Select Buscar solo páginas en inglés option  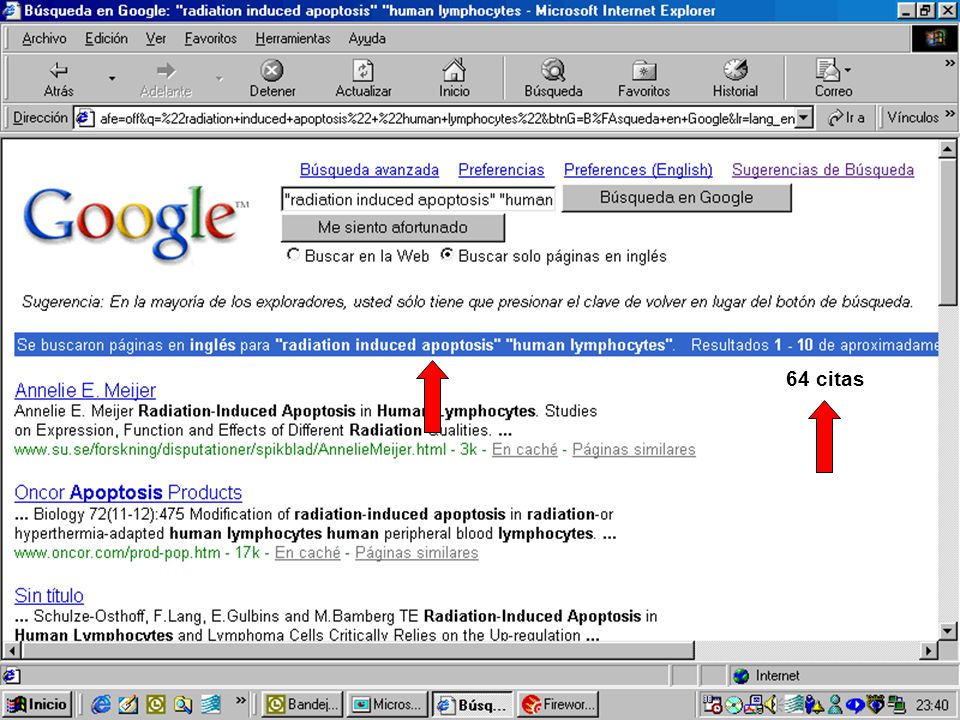click(447, 255)
